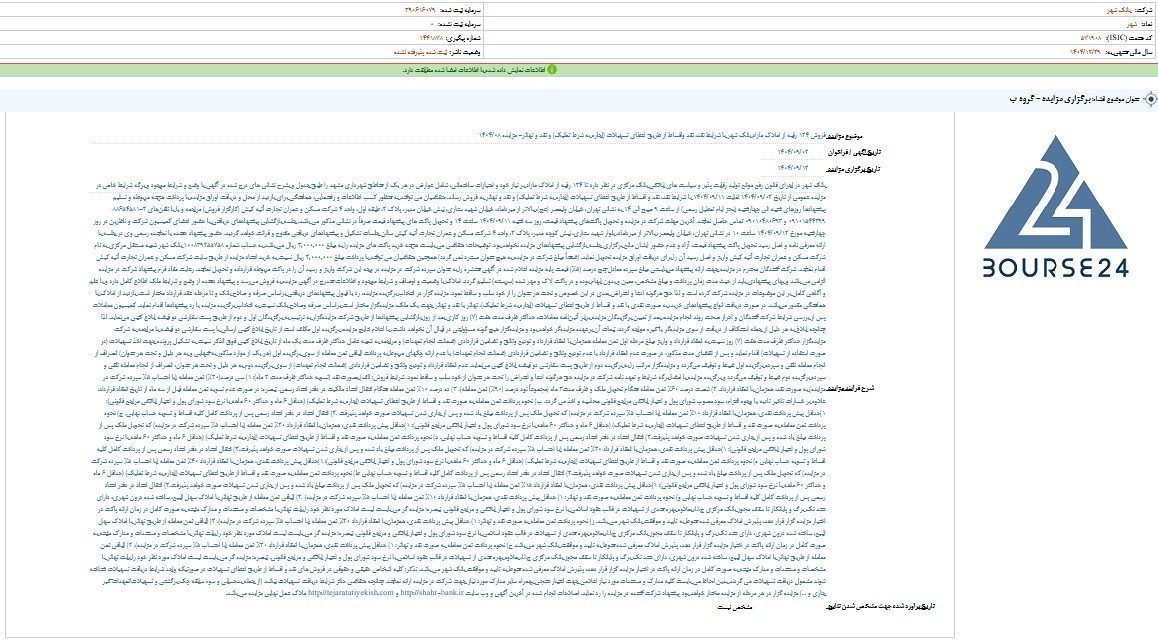The image size is (1158, 642).
Task: Click the مشخص نیست value at the bottom
Action: point(735,607)
